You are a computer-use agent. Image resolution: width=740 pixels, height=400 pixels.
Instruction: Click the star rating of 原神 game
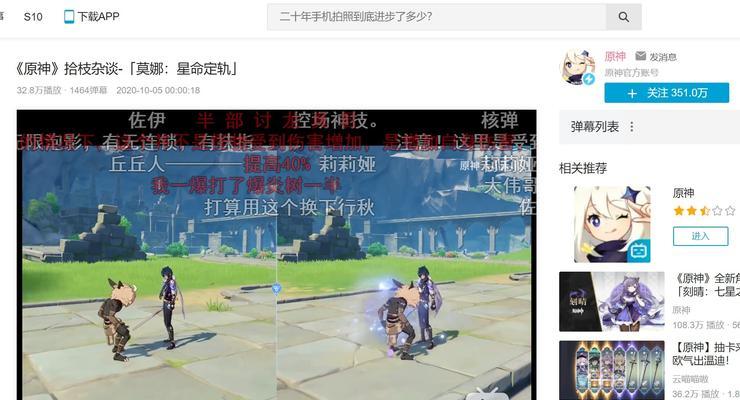click(x=704, y=211)
